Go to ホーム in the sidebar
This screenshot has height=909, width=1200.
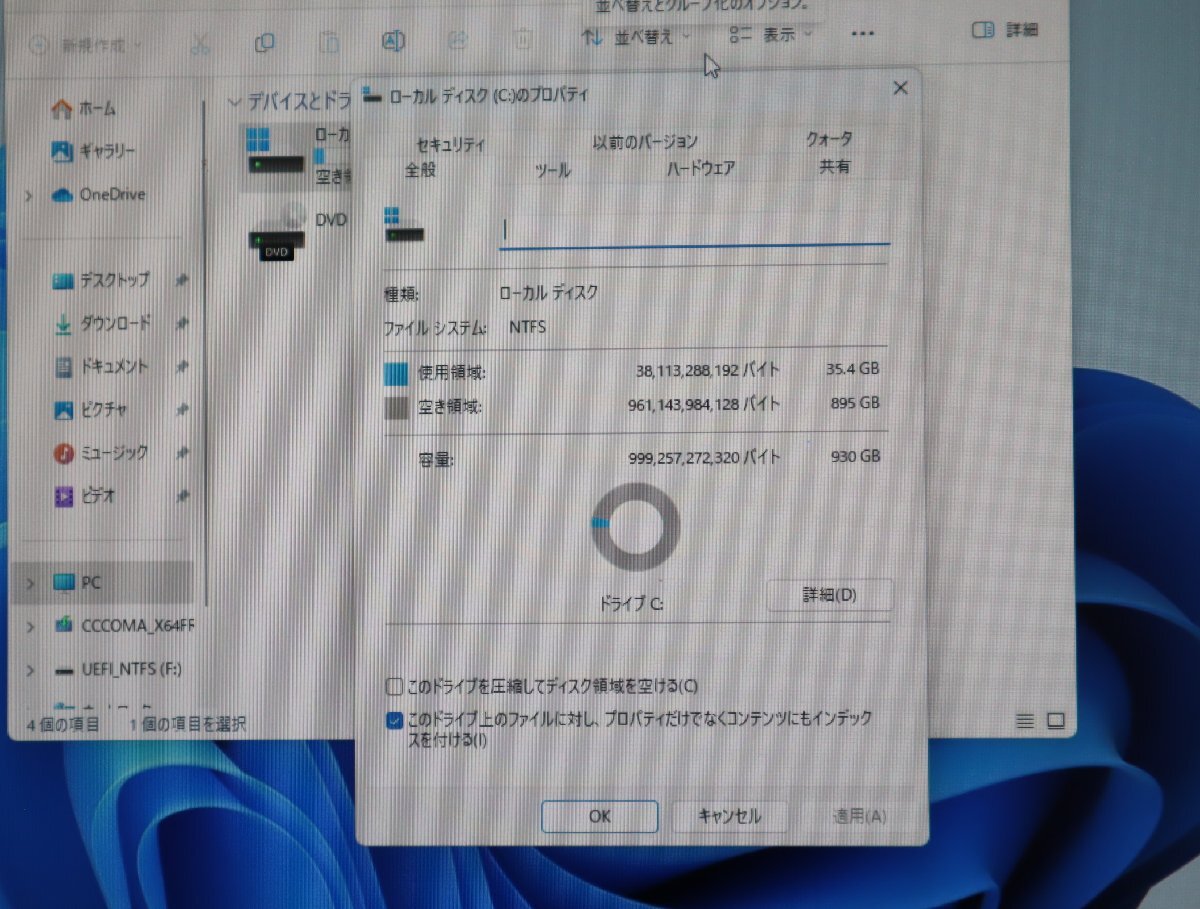84,108
